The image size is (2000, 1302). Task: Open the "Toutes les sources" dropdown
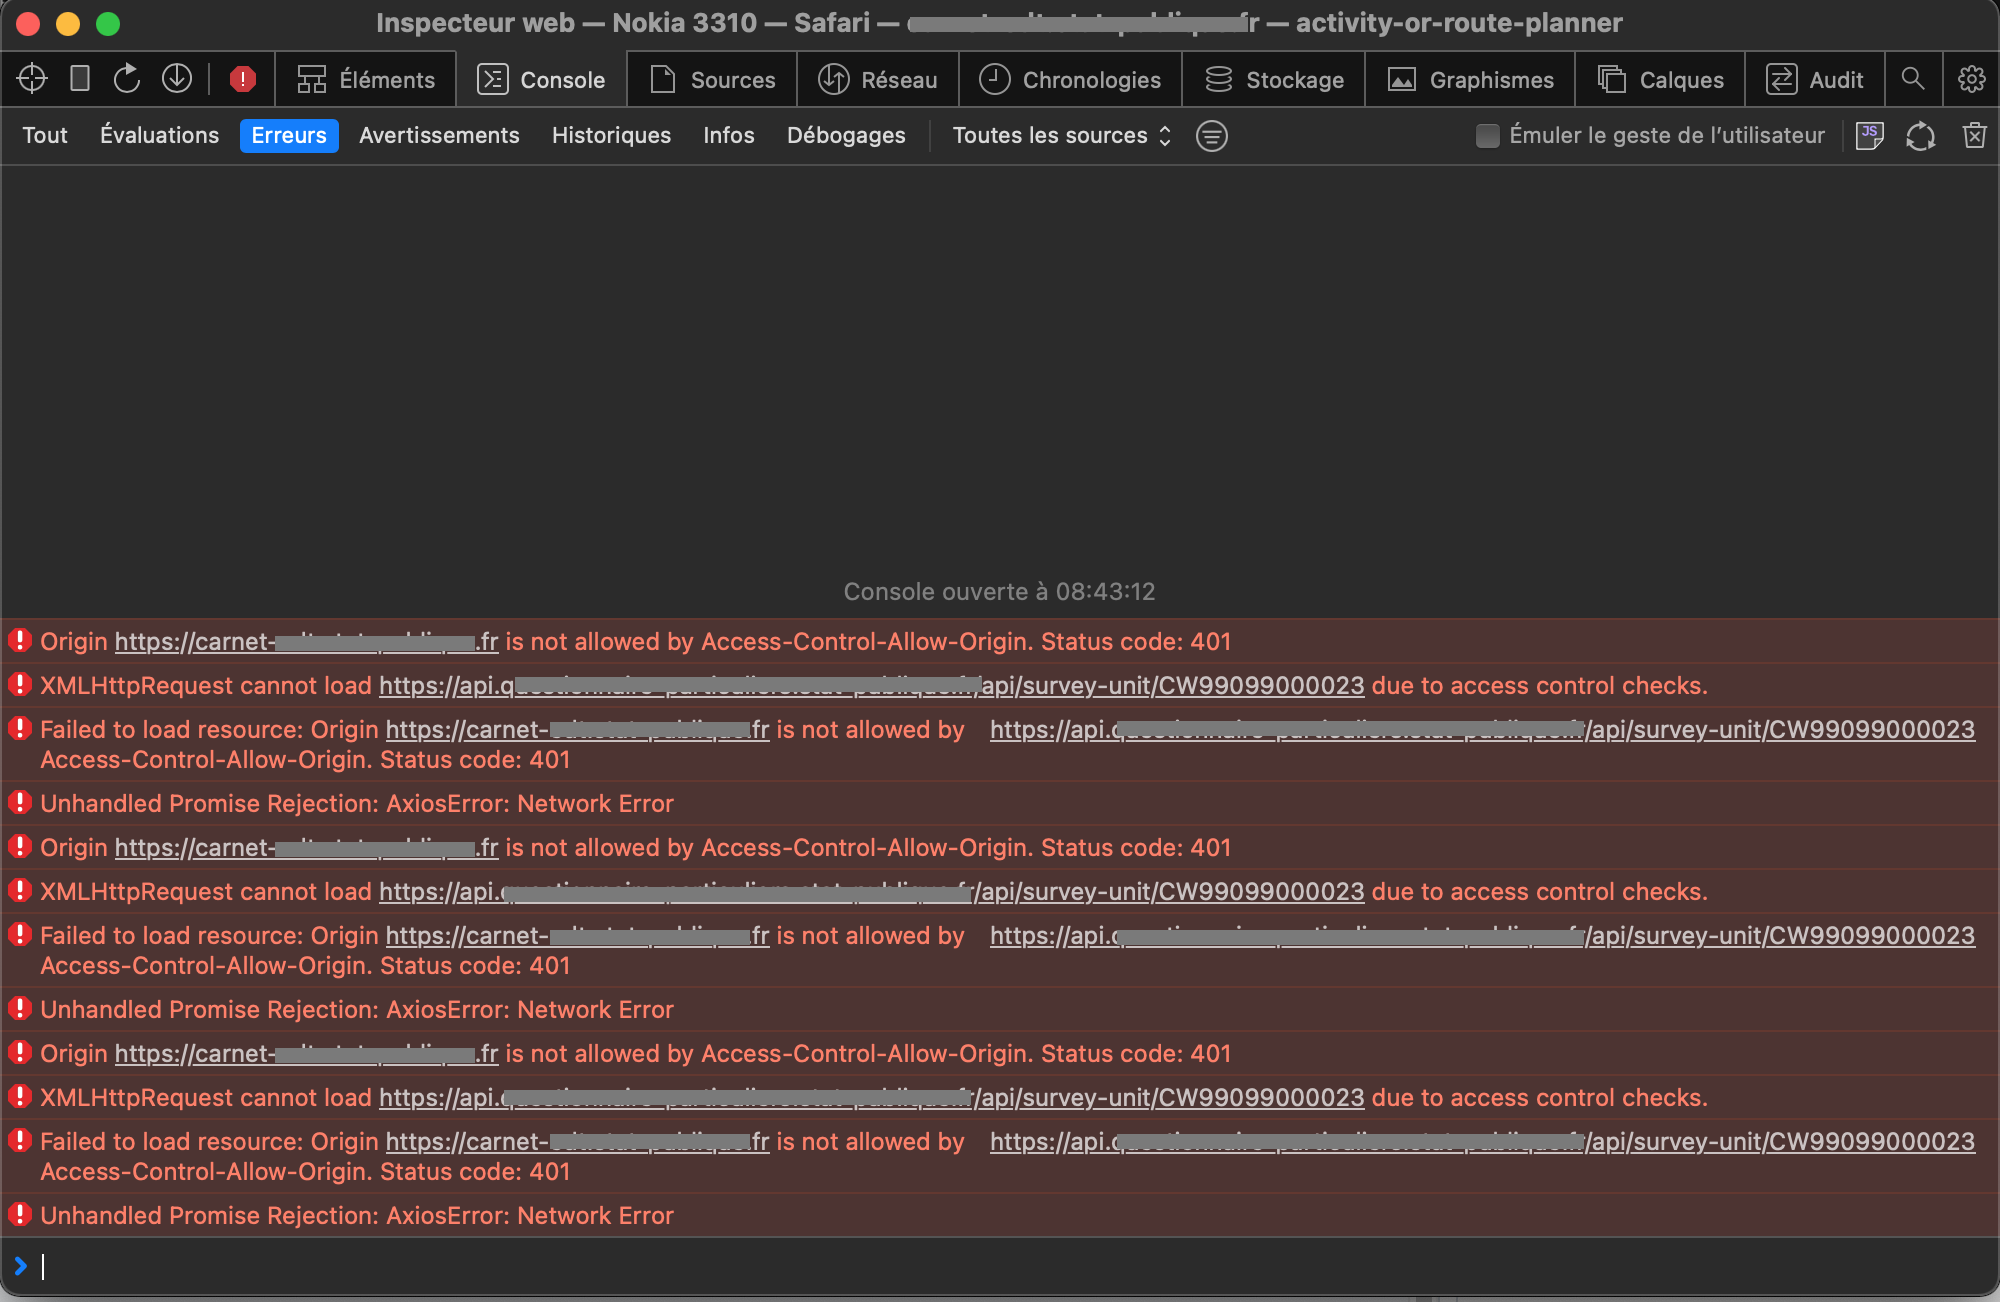pos(1059,135)
